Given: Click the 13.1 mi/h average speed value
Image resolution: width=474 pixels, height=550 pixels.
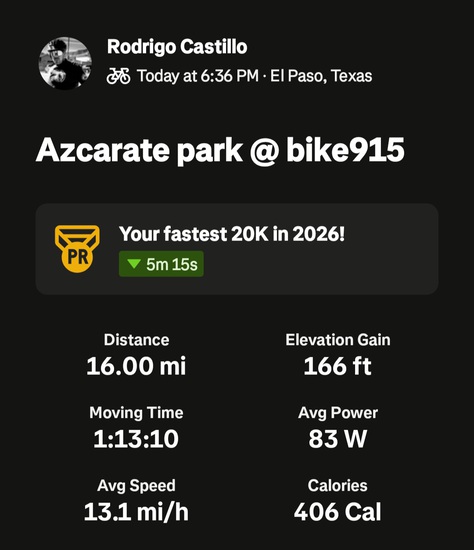Looking at the screenshot, I should 136,512.
